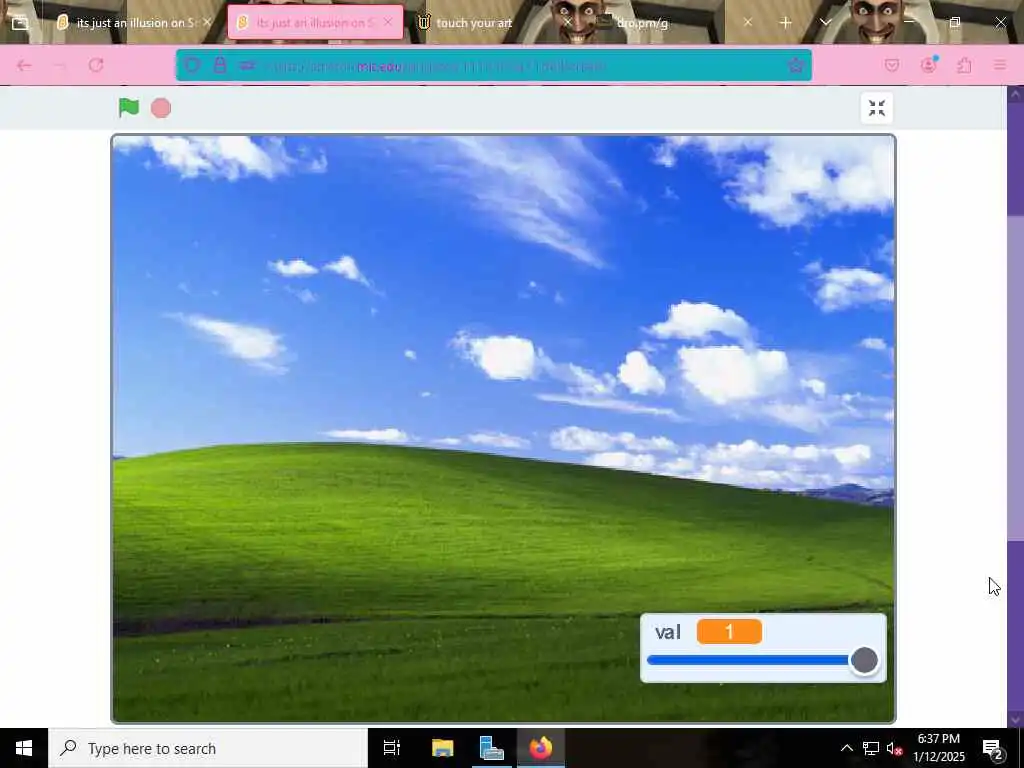Click the val slider blue track
The width and height of the screenshot is (1024, 768).
tap(748, 660)
